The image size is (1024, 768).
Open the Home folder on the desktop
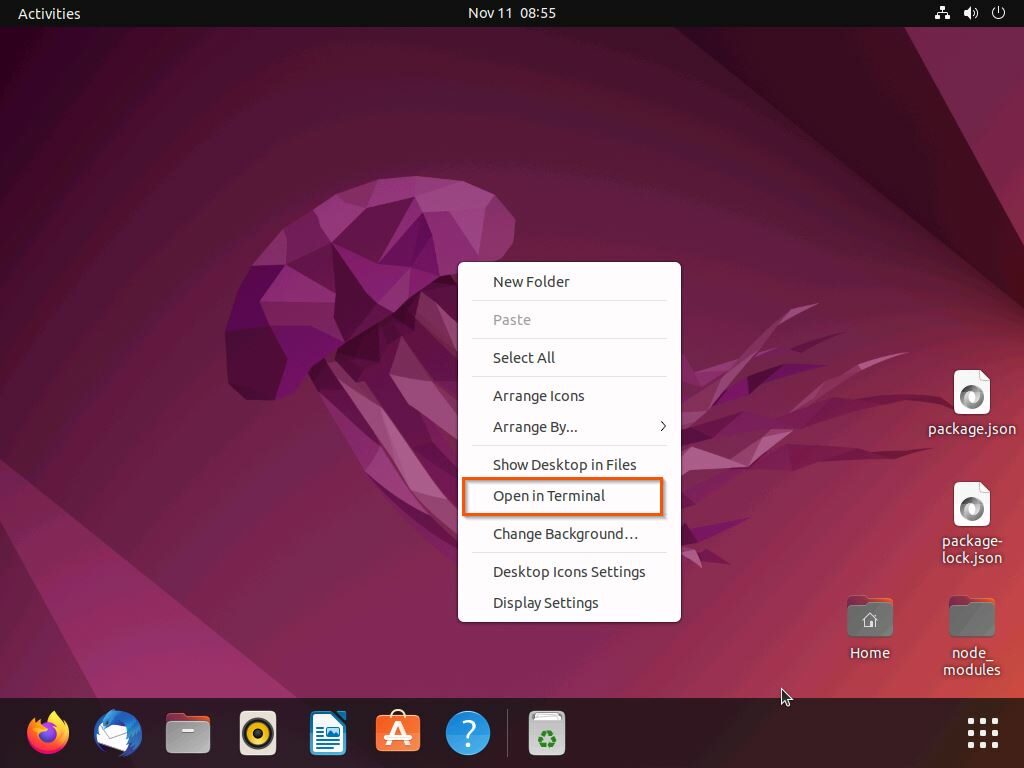tap(869, 617)
